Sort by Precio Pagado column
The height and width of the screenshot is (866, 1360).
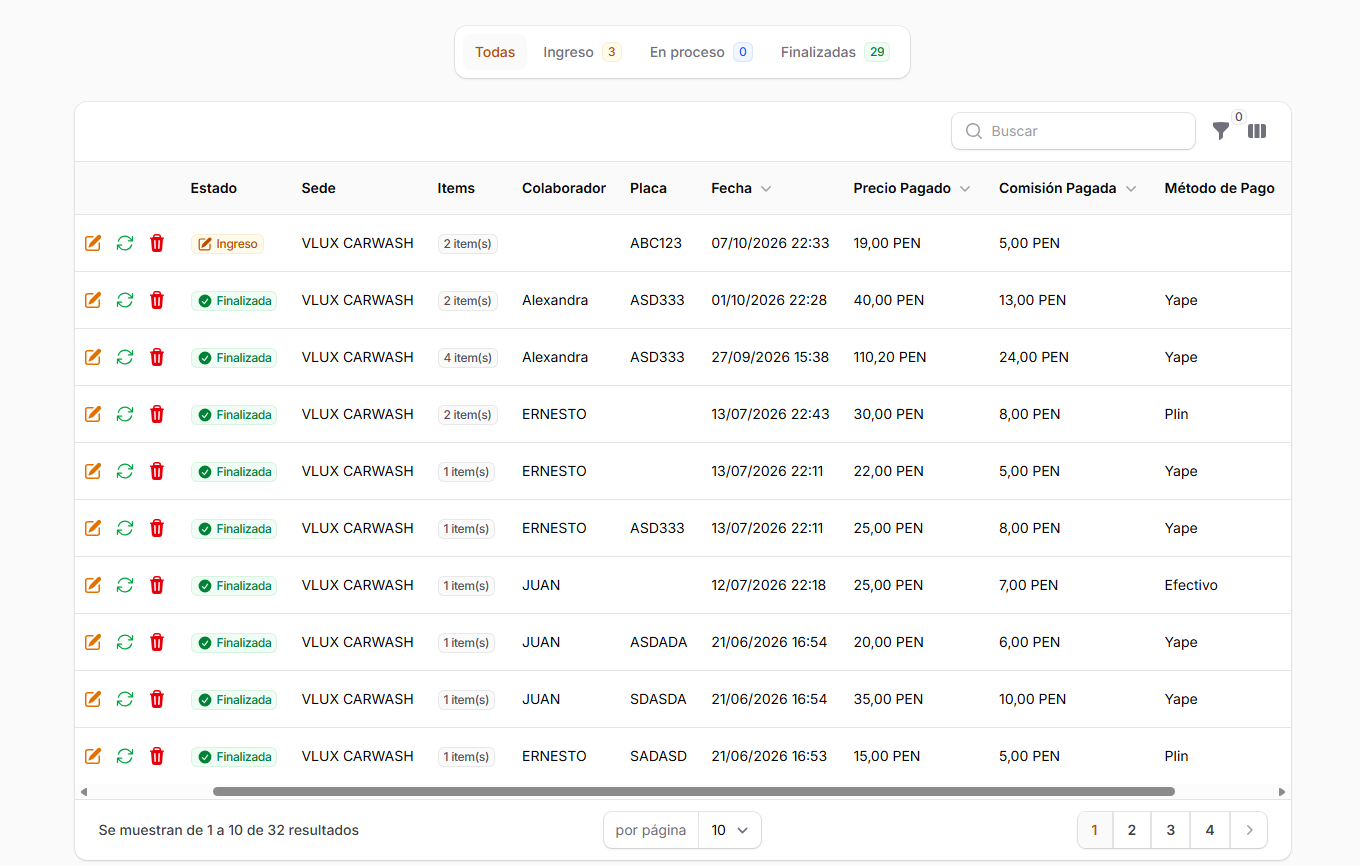pyautogui.click(x=912, y=188)
